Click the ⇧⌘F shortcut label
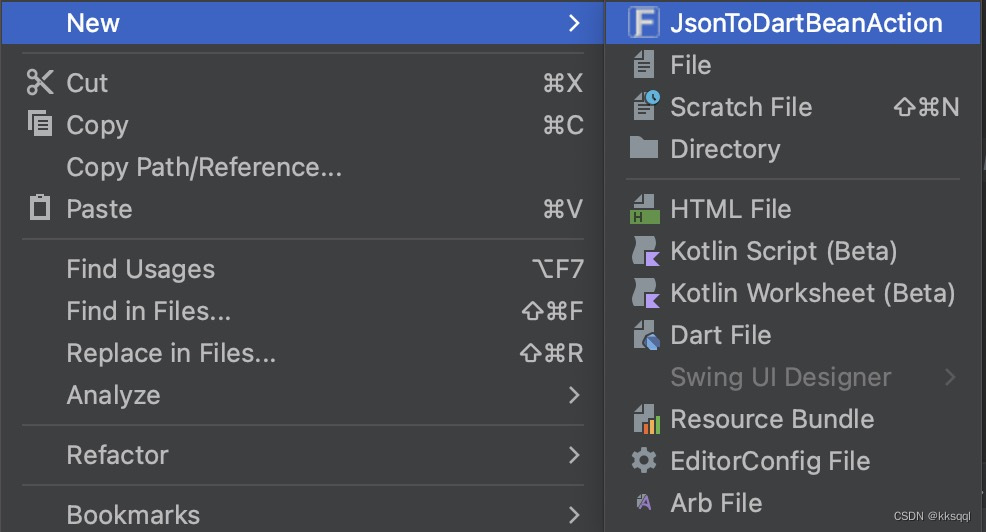Image resolution: width=986 pixels, height=532 pixels. click(552, 311)
